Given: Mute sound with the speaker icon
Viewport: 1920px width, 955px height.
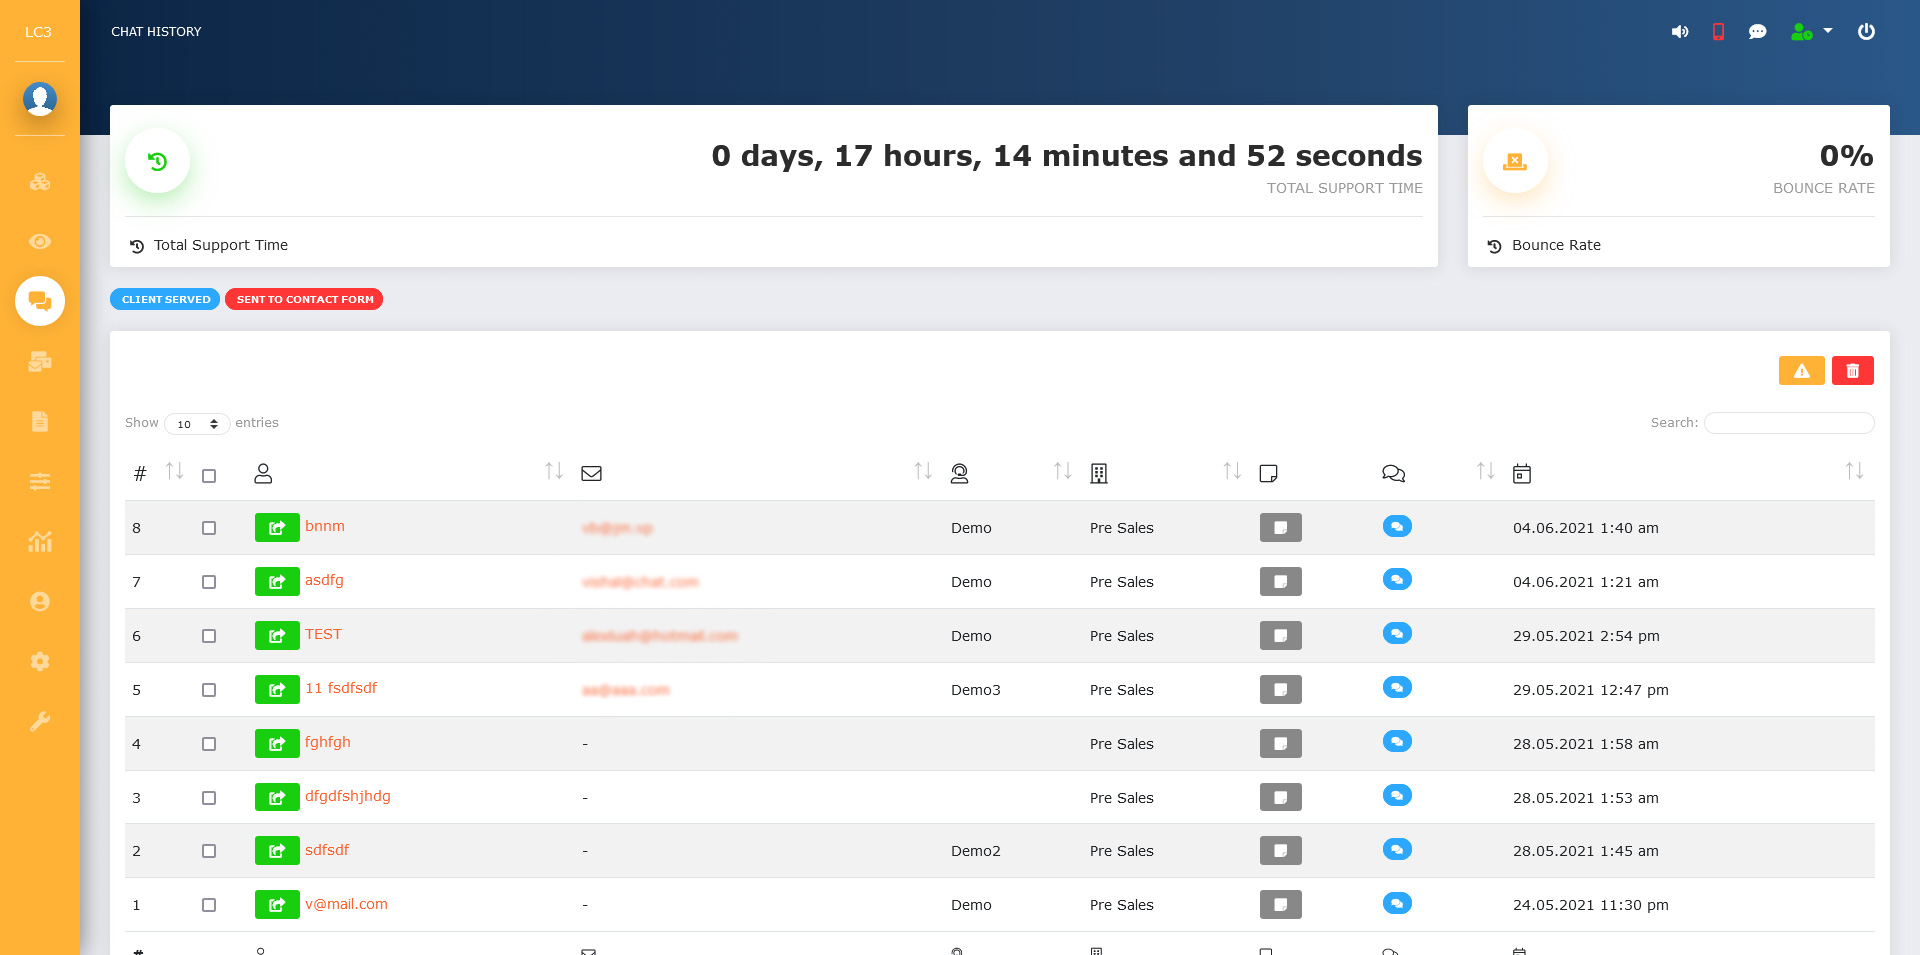Looking at the screenshot, I should coord(1679,32).
